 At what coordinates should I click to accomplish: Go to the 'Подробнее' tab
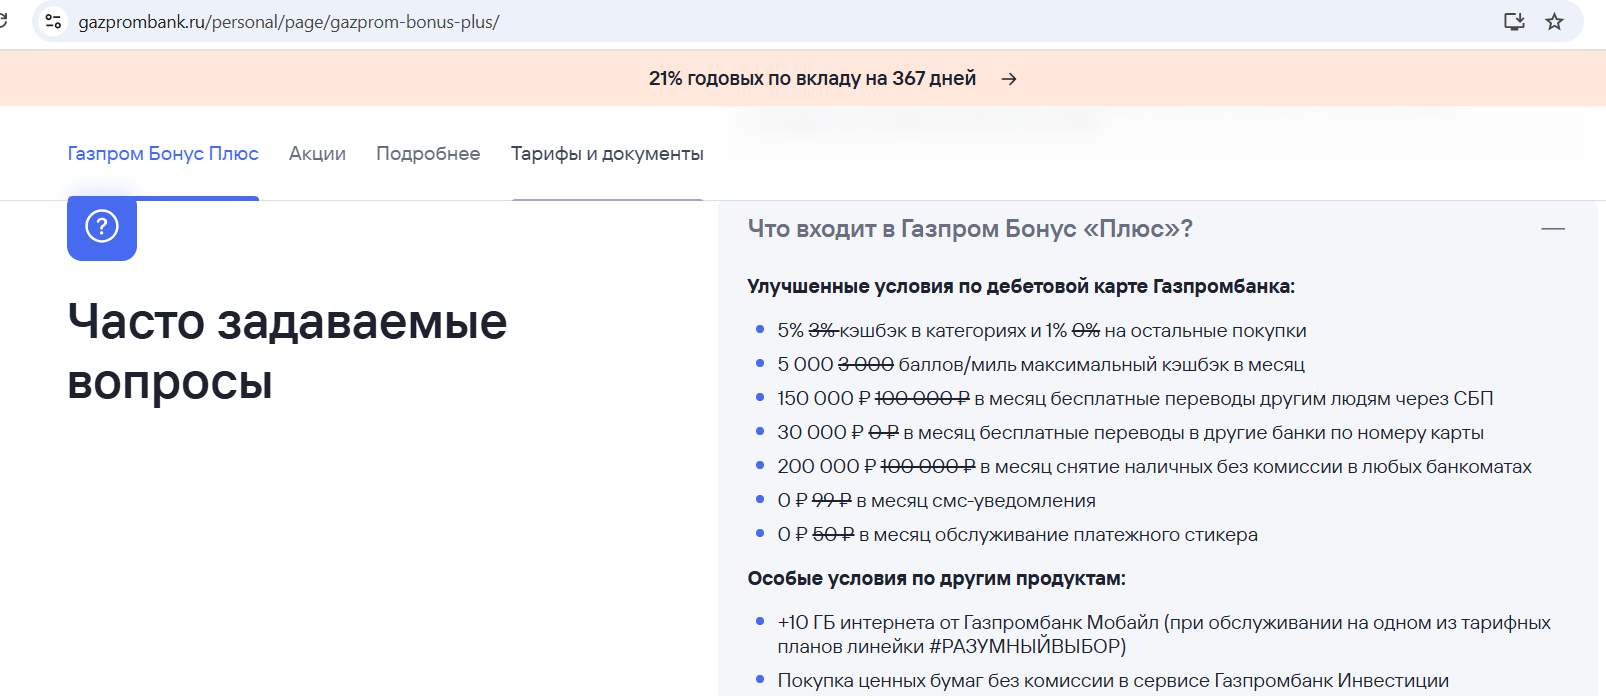click(x=428, y=154)
